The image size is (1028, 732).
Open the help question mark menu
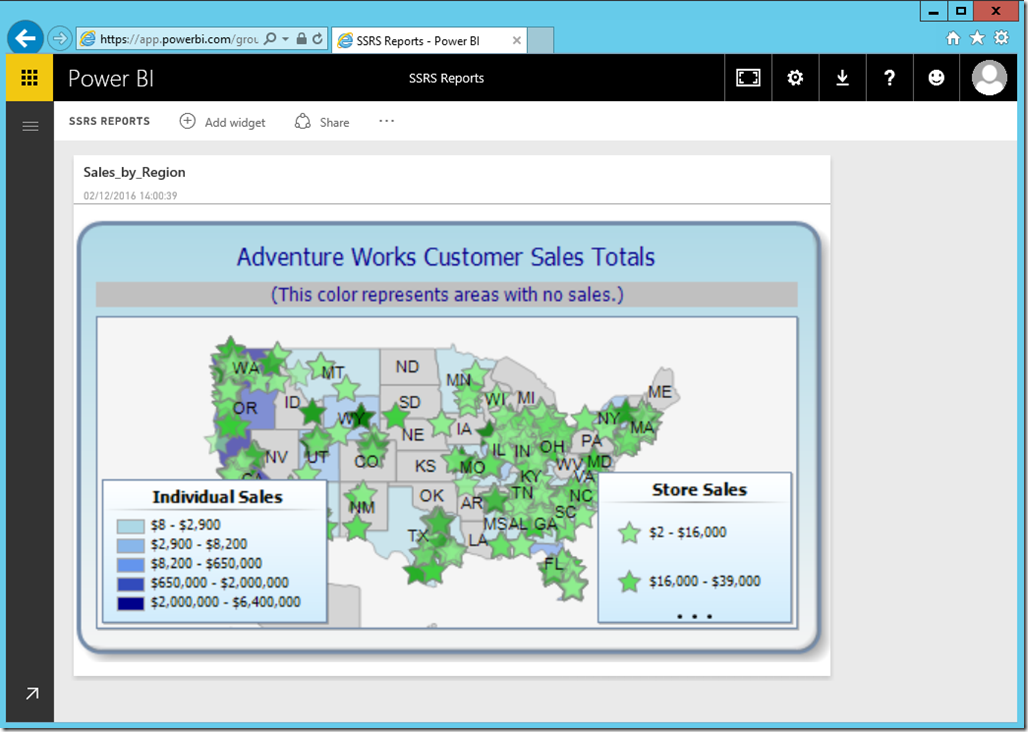[x=890, y=78]
